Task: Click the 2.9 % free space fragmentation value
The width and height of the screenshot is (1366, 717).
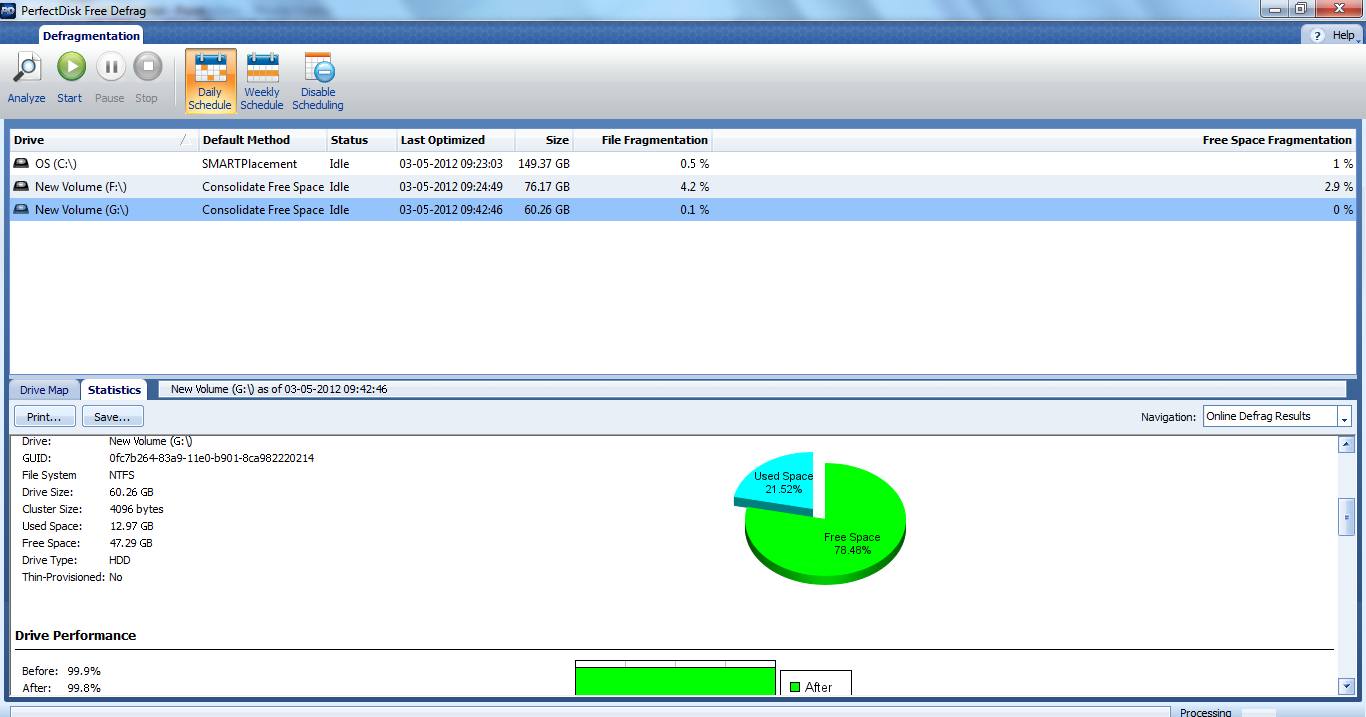Action: pos(1338,187)
